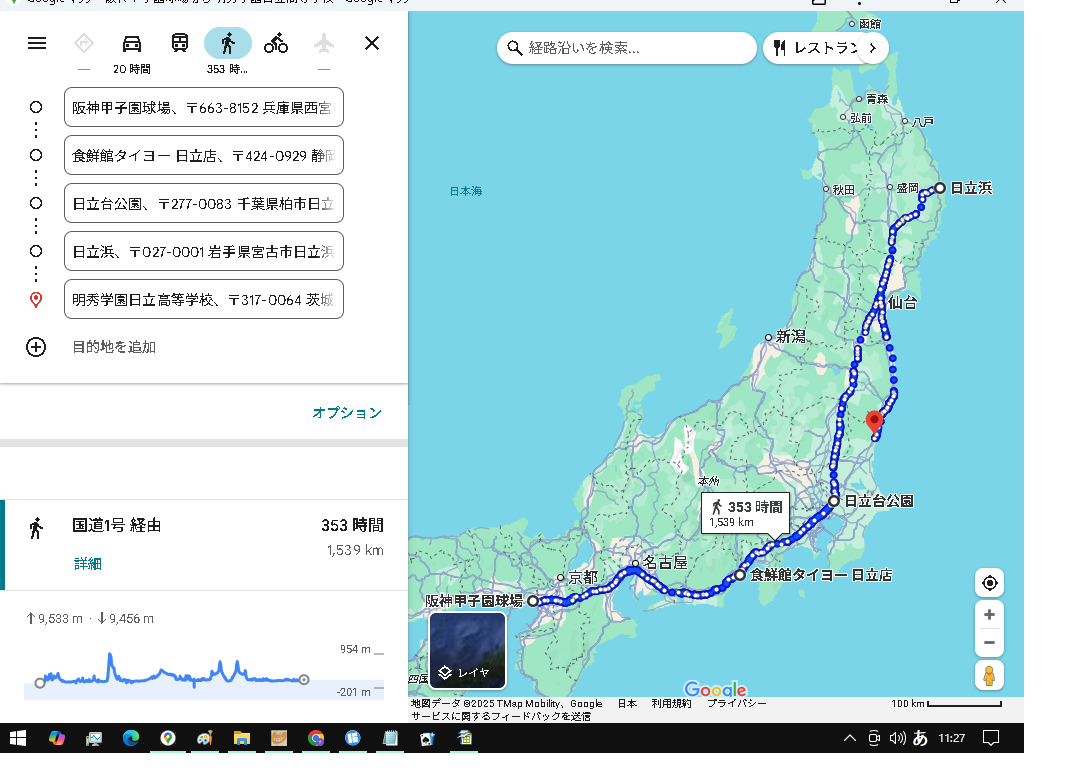Open the volume control in tray
The image size is (1076, 781).
[x=897, y=738]
